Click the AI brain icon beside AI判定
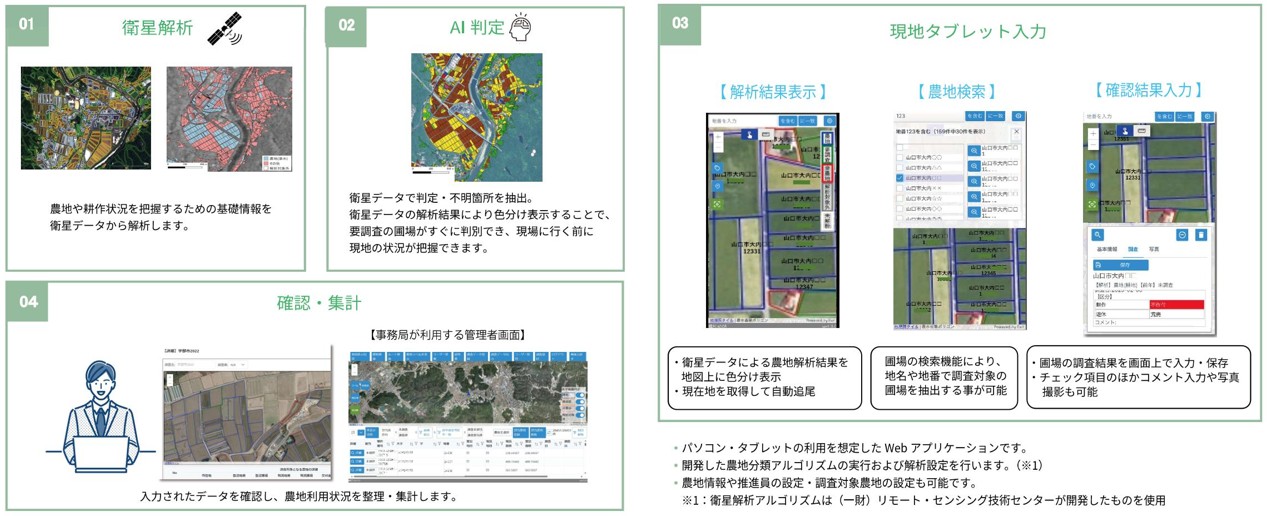Screen dimensions: 1267x516 521,28
